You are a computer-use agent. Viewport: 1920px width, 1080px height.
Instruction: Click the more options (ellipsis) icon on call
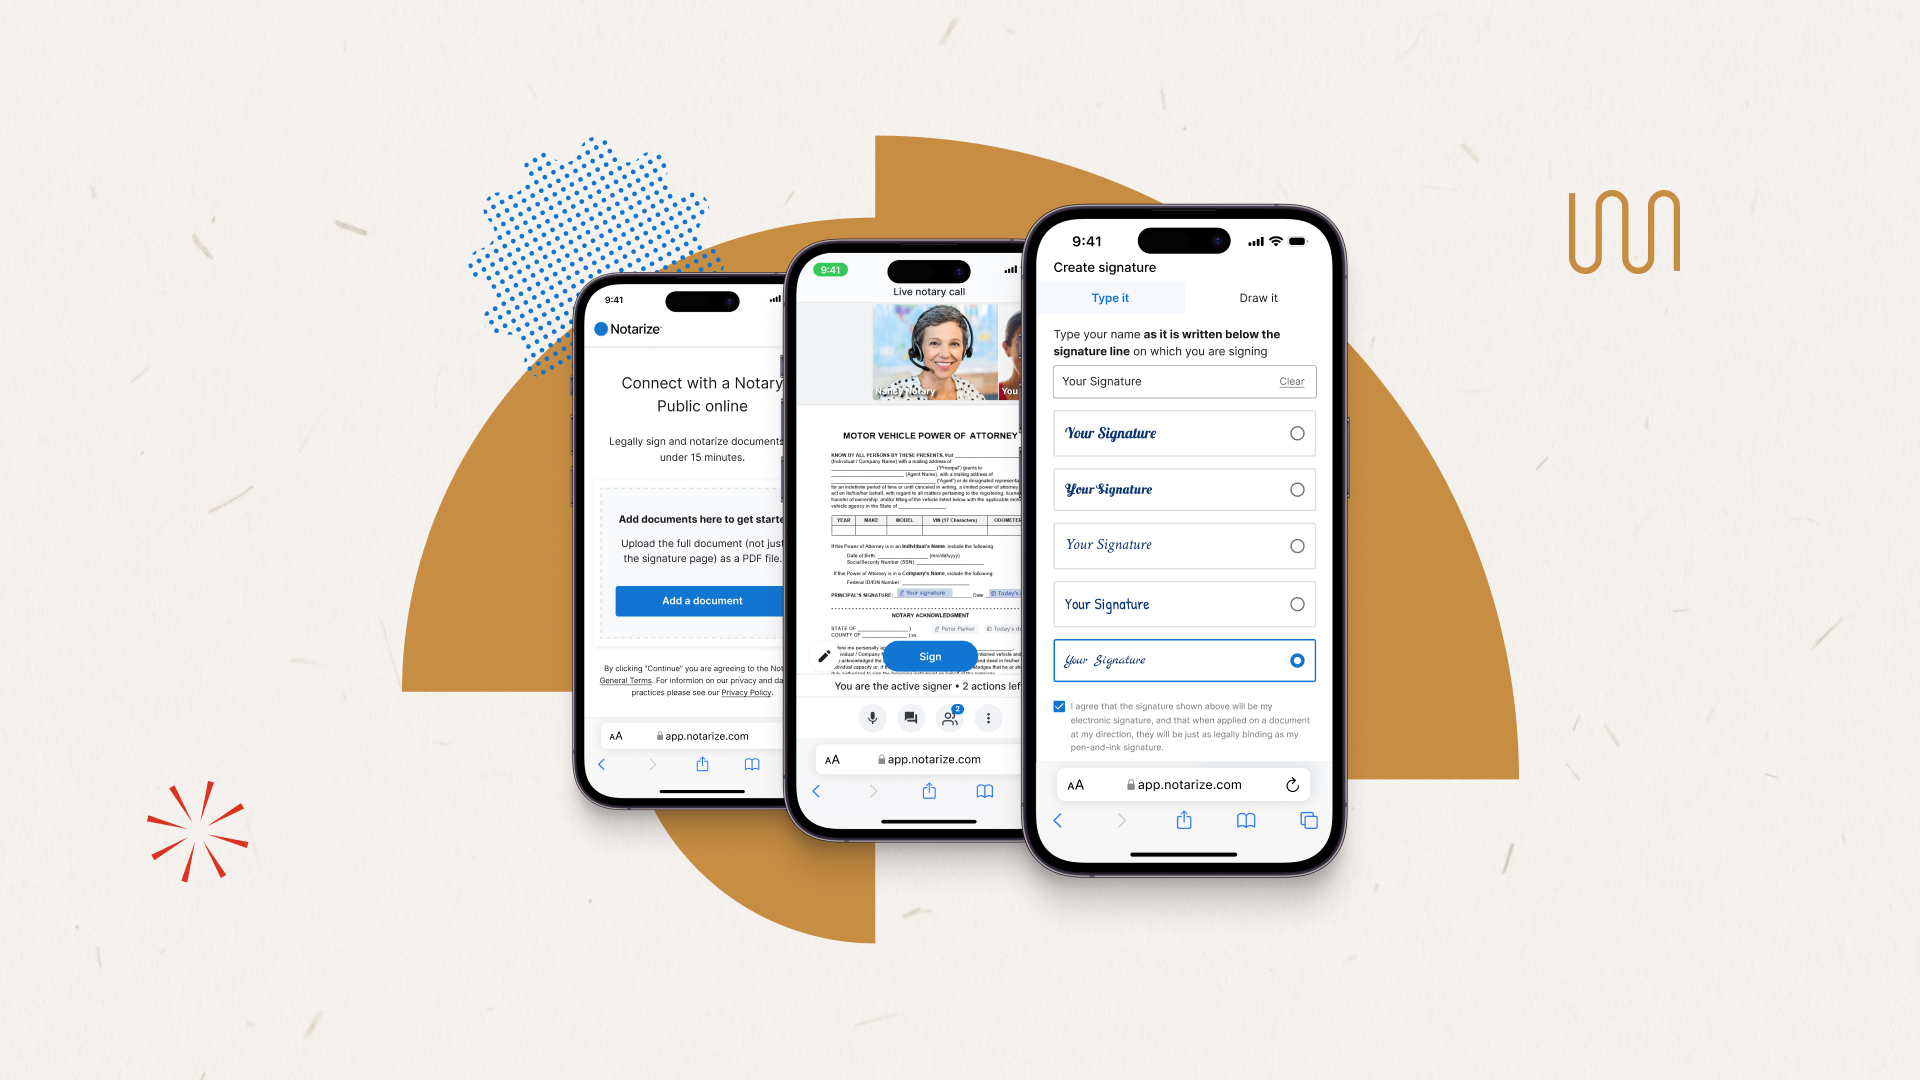click(988, 717)
